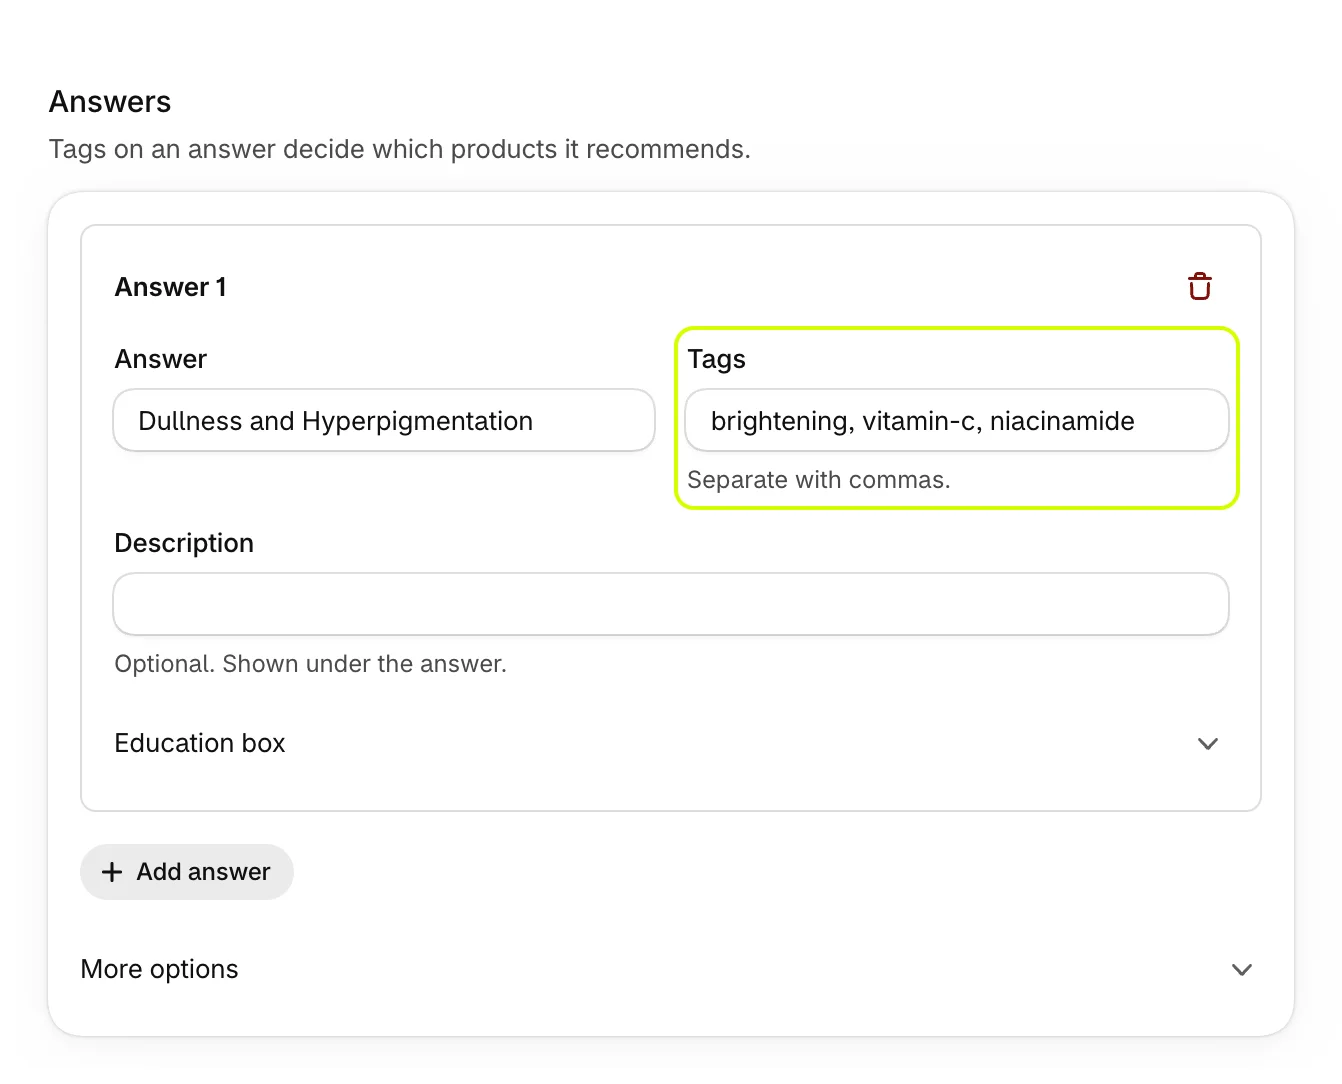Focus the Tags input with brightening tags

pos(957,421)
